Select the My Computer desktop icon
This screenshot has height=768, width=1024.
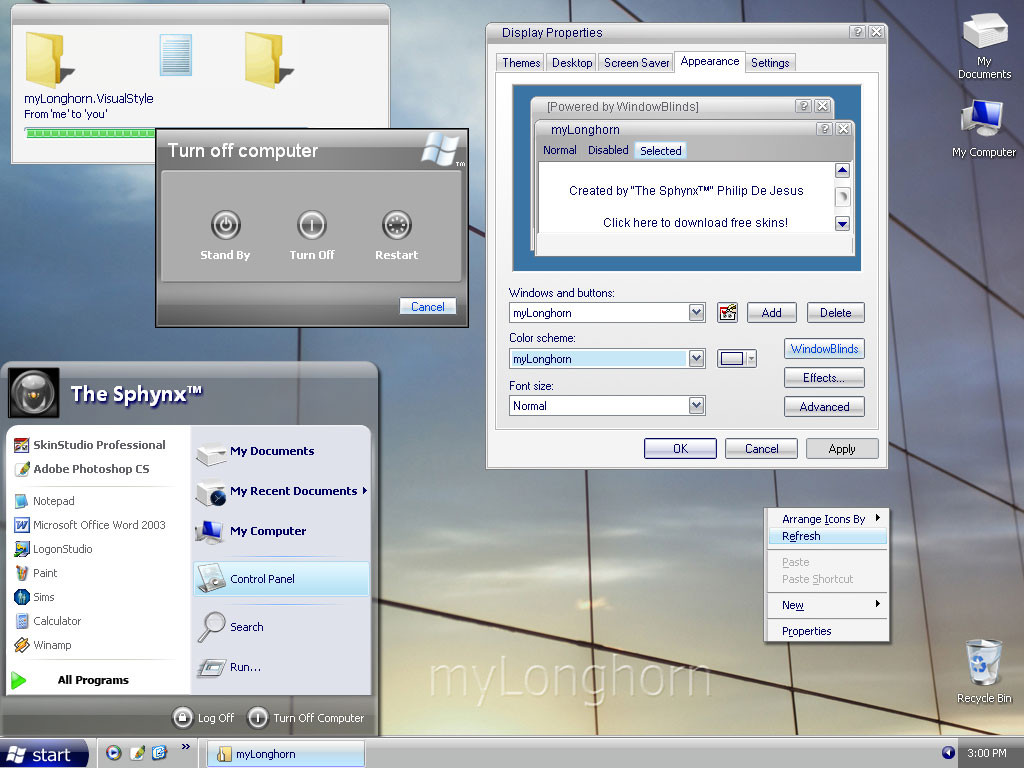pyautogui.click(x=984, y=129)
